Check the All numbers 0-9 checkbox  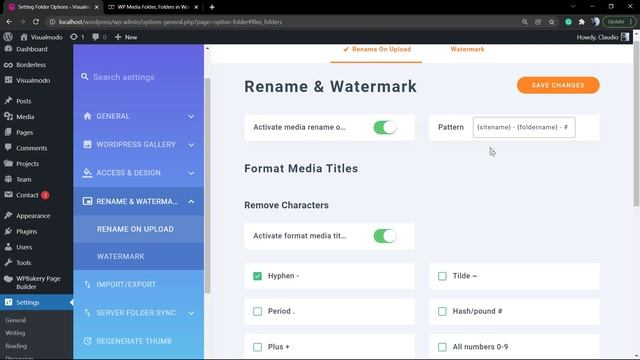[442, 347]
